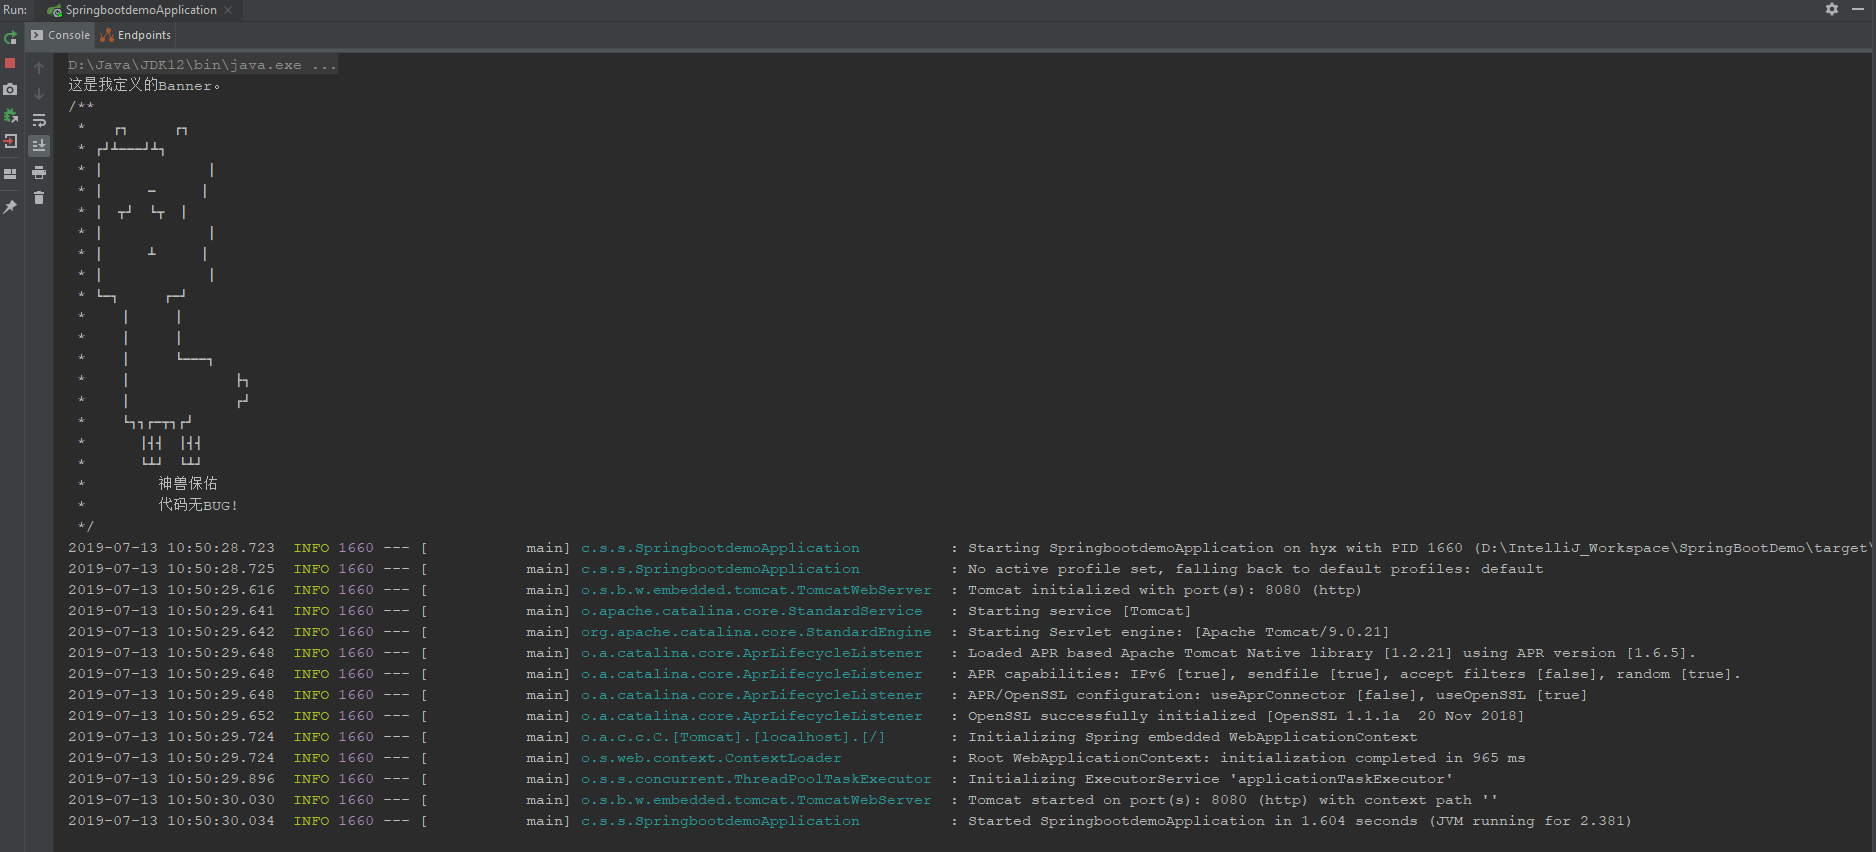Pin the run tab with the pin icon
Viewport: 1876px width, 852px height.
click(x=10, y=207)
